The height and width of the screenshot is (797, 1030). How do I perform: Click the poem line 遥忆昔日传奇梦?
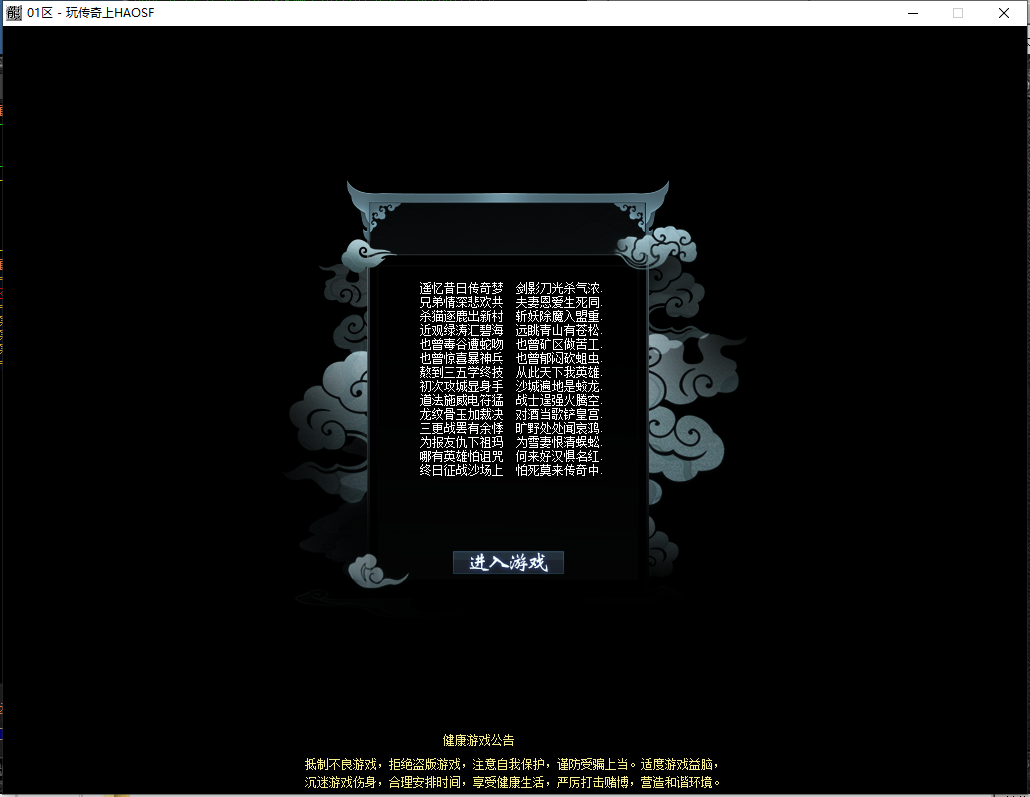click(461, 288)
